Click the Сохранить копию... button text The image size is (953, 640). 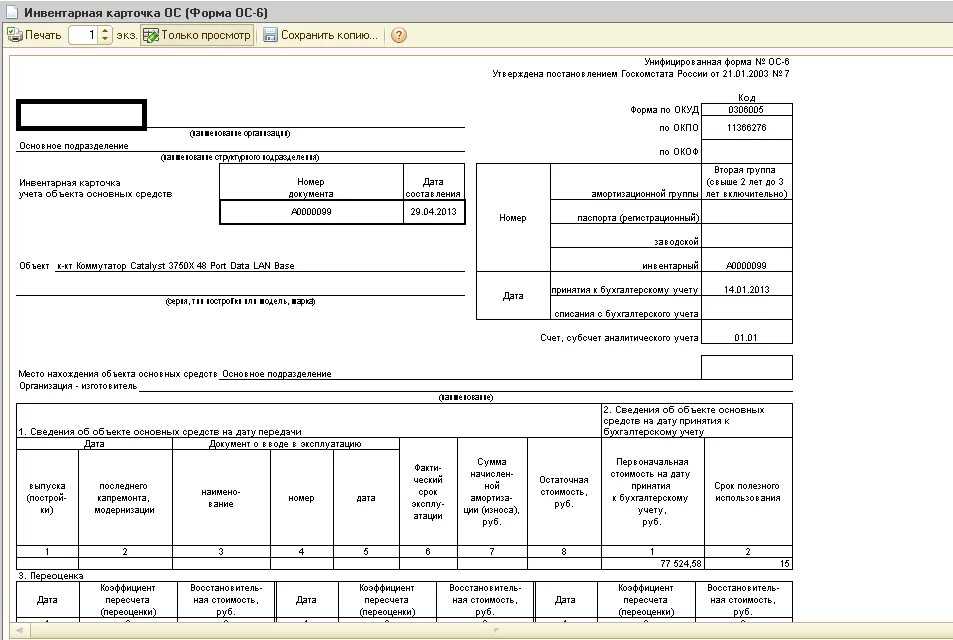(329, 35)
